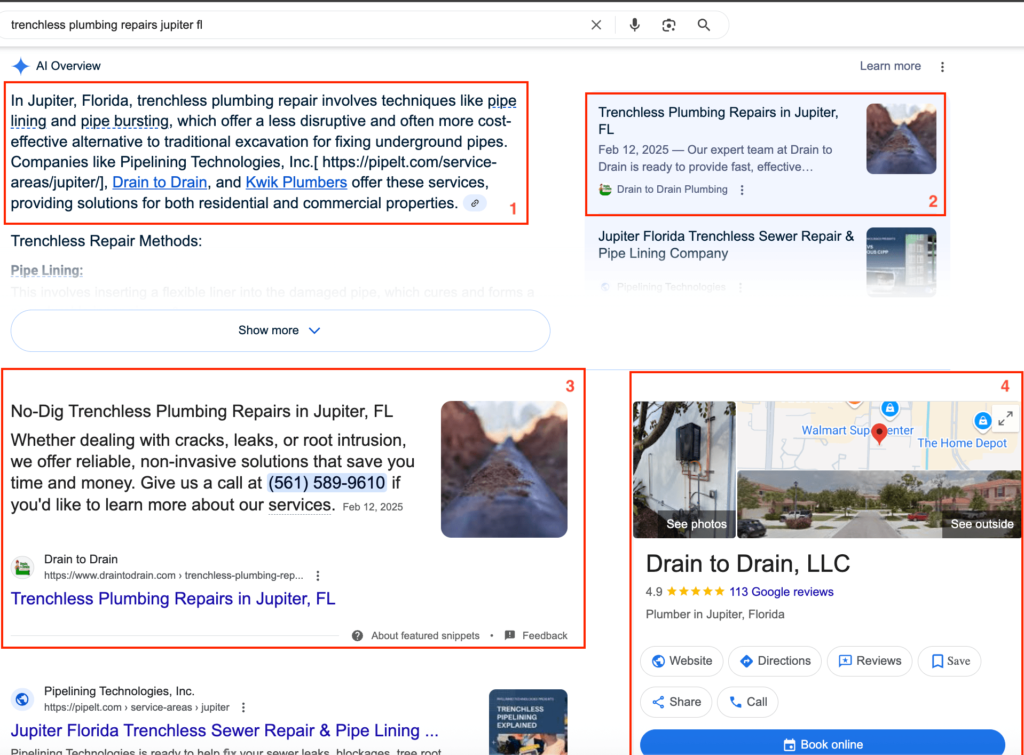The height and width of the screenshot is (755, 1024).
Task: Open the three-dot menu beside Learn more
Action: pyautogui.click(x=941, y=66)
